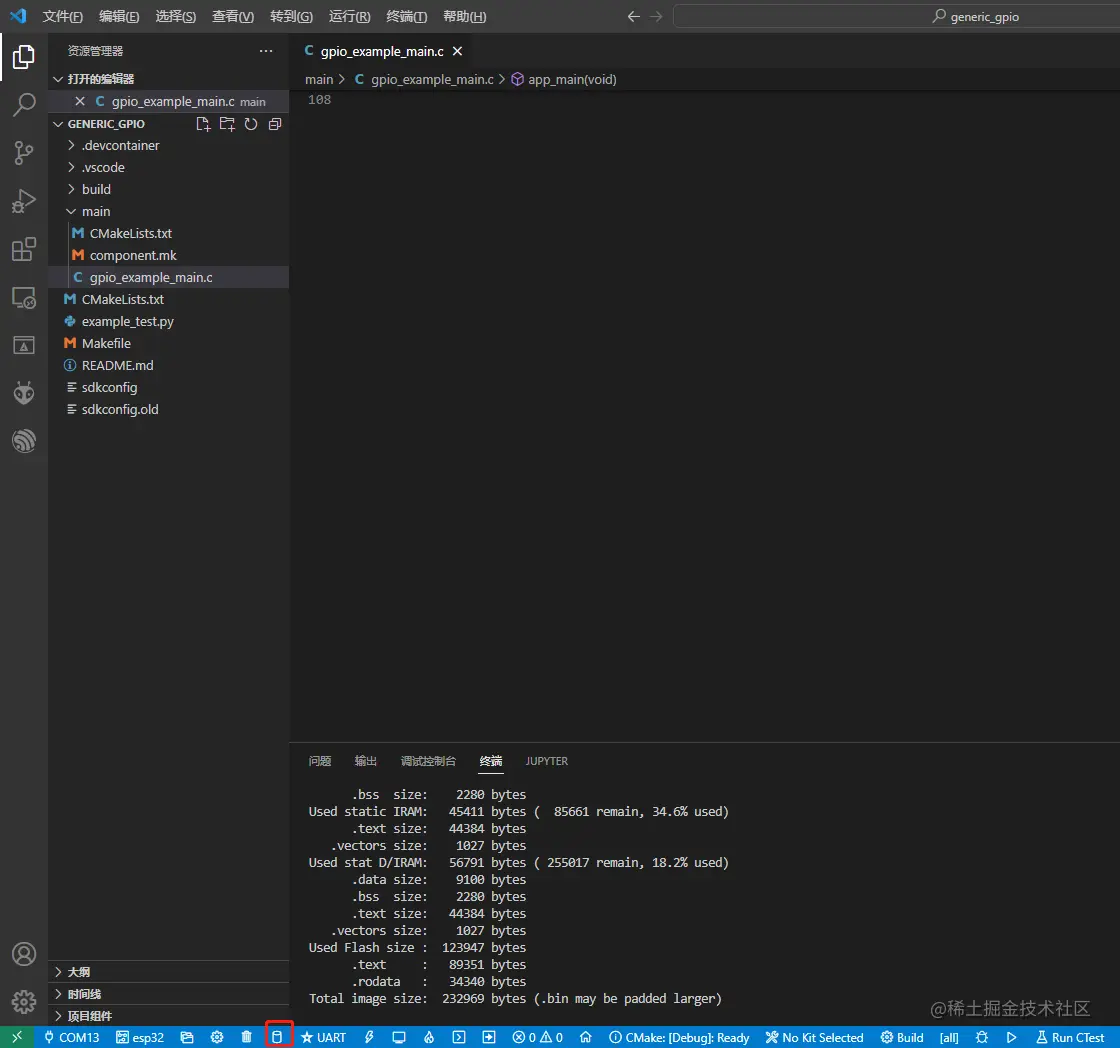This screenshot has width=1120, height=1048.
Task: Switch to the JUPYTER panel tab
Action: 546,761
